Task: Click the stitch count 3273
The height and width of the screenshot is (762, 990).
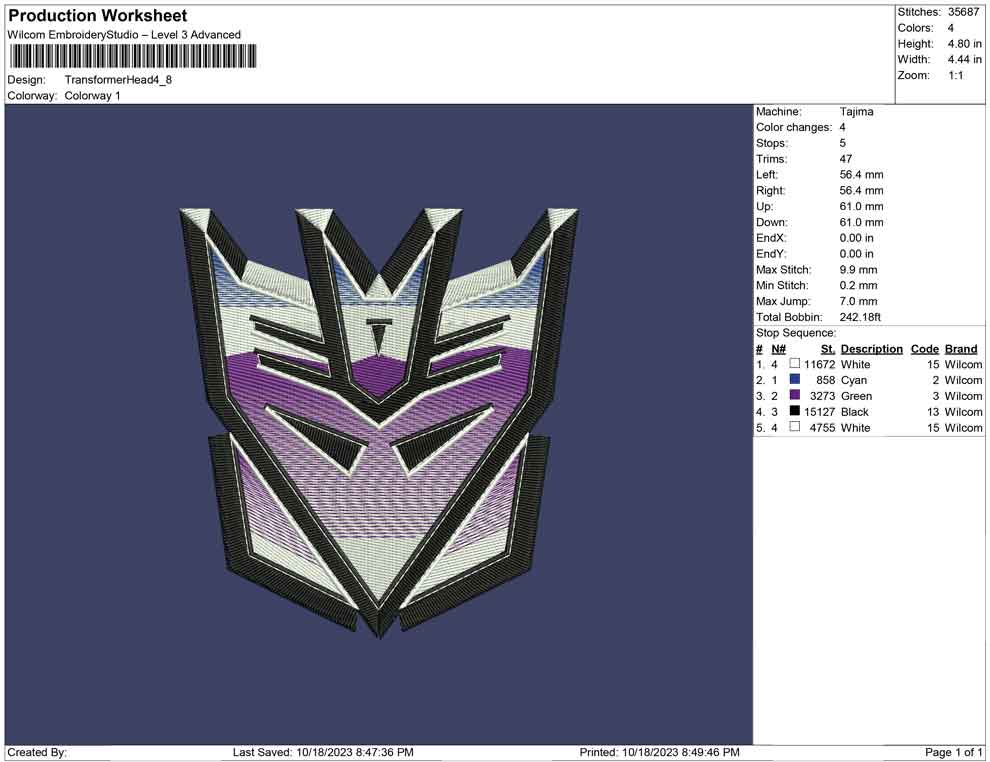Action: click(x=822, y=396)
